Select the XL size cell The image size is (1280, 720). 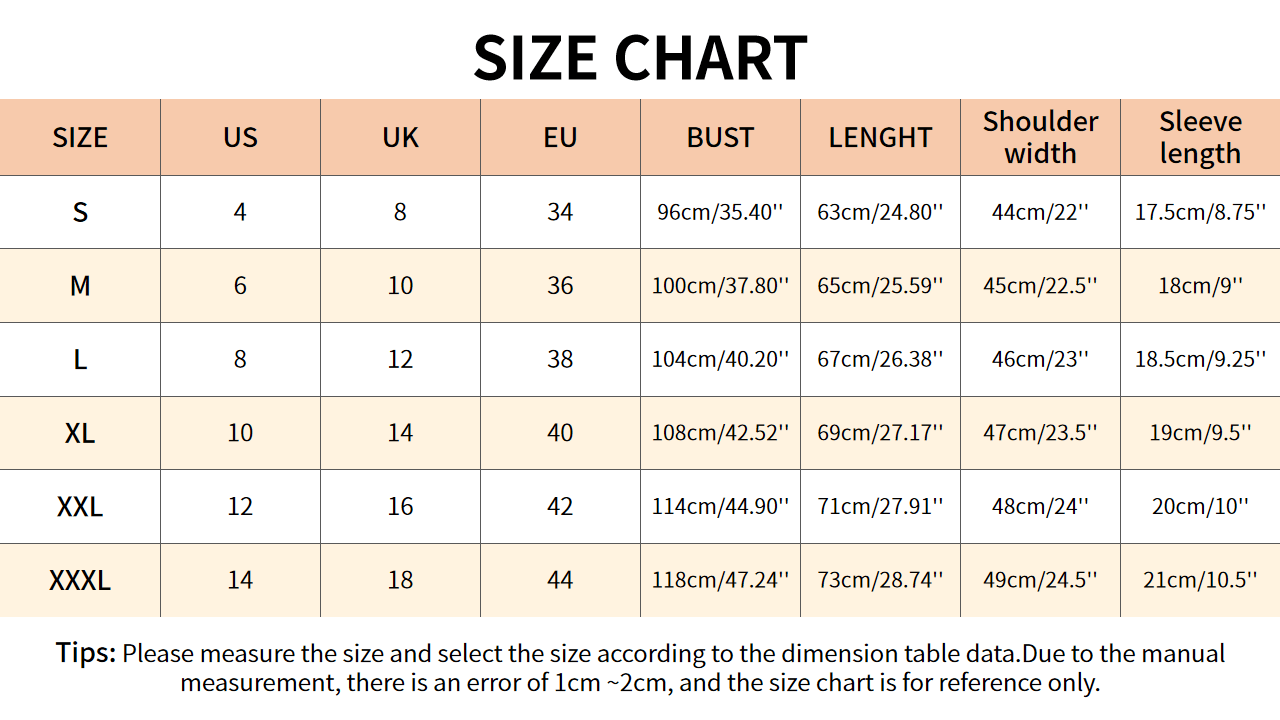80,433
